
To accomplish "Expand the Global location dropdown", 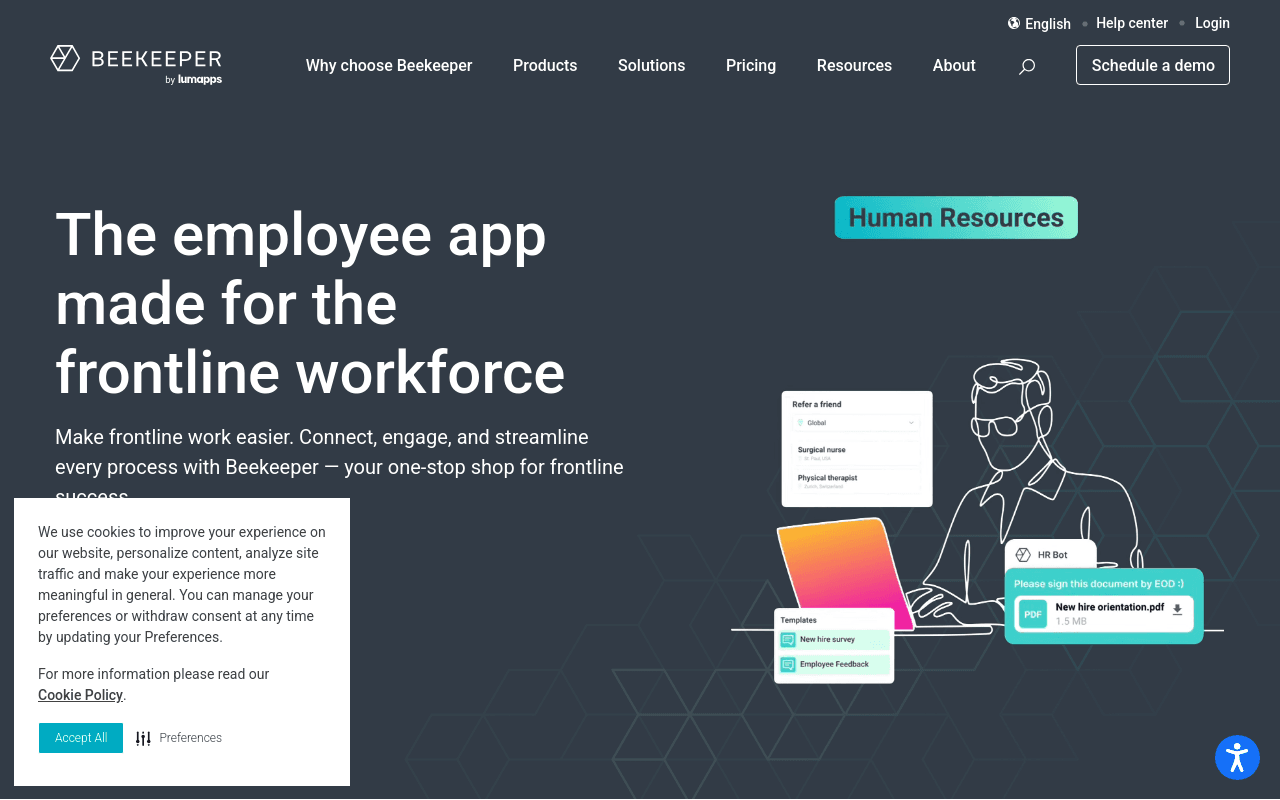I will (856, 423).
